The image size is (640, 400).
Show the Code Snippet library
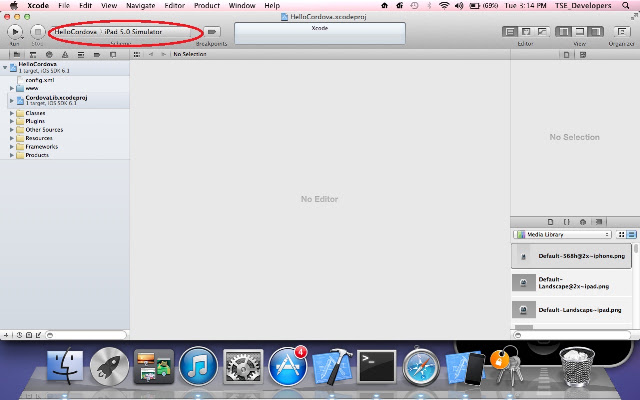click(567, 222)
